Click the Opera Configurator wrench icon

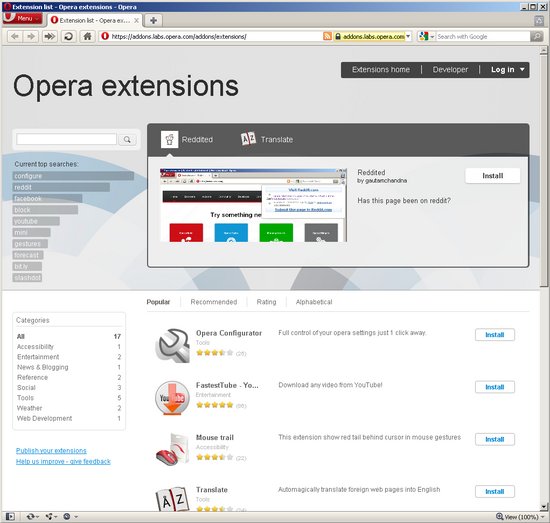(x=172, y=346)
